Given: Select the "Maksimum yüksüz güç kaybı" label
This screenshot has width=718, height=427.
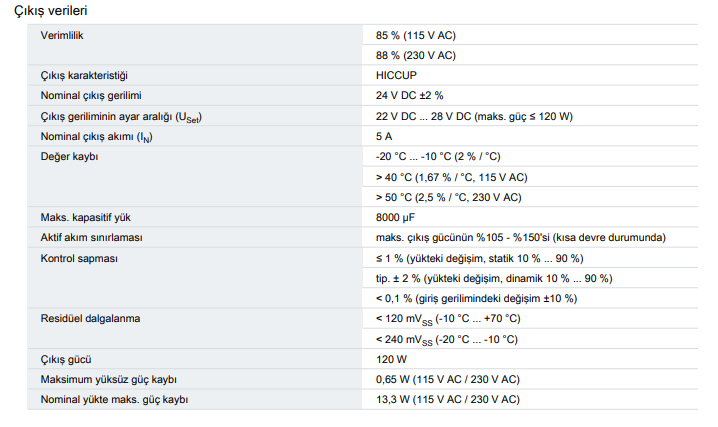Looking at the screenshot, I should [108, 380].
